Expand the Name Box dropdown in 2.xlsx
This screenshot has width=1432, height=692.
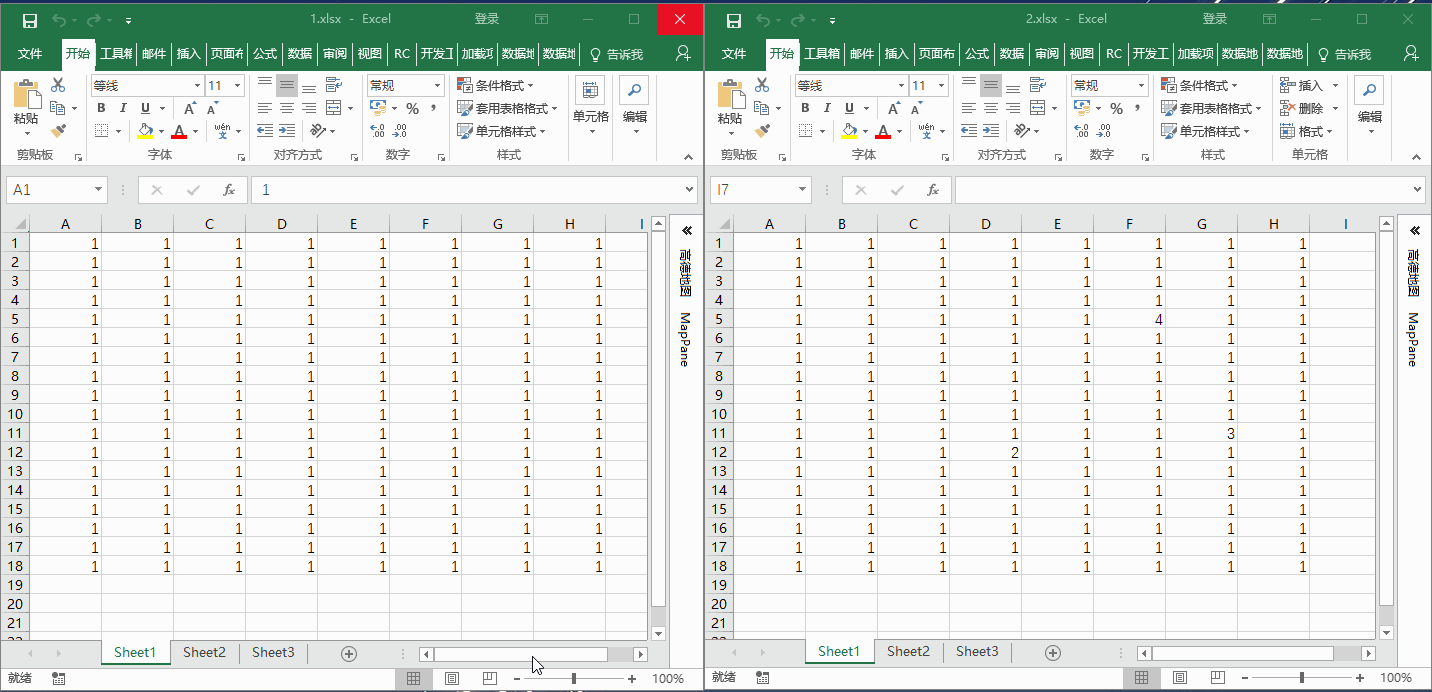tap(802, 189)
